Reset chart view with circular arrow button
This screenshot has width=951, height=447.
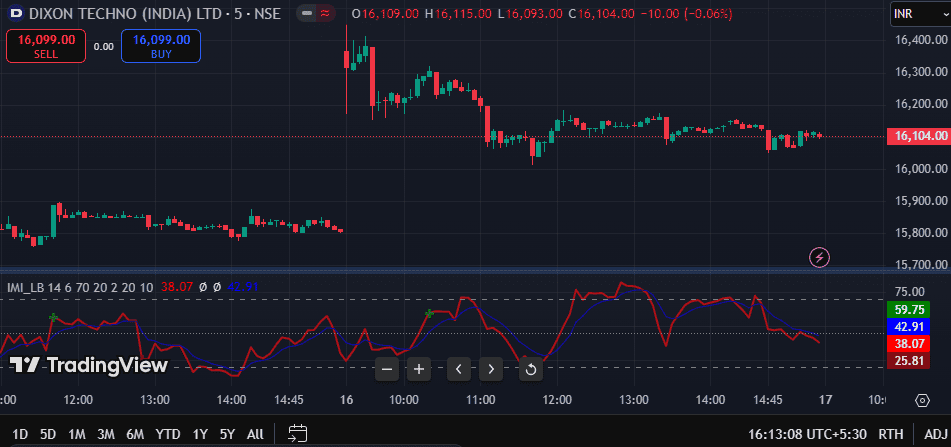531,369
